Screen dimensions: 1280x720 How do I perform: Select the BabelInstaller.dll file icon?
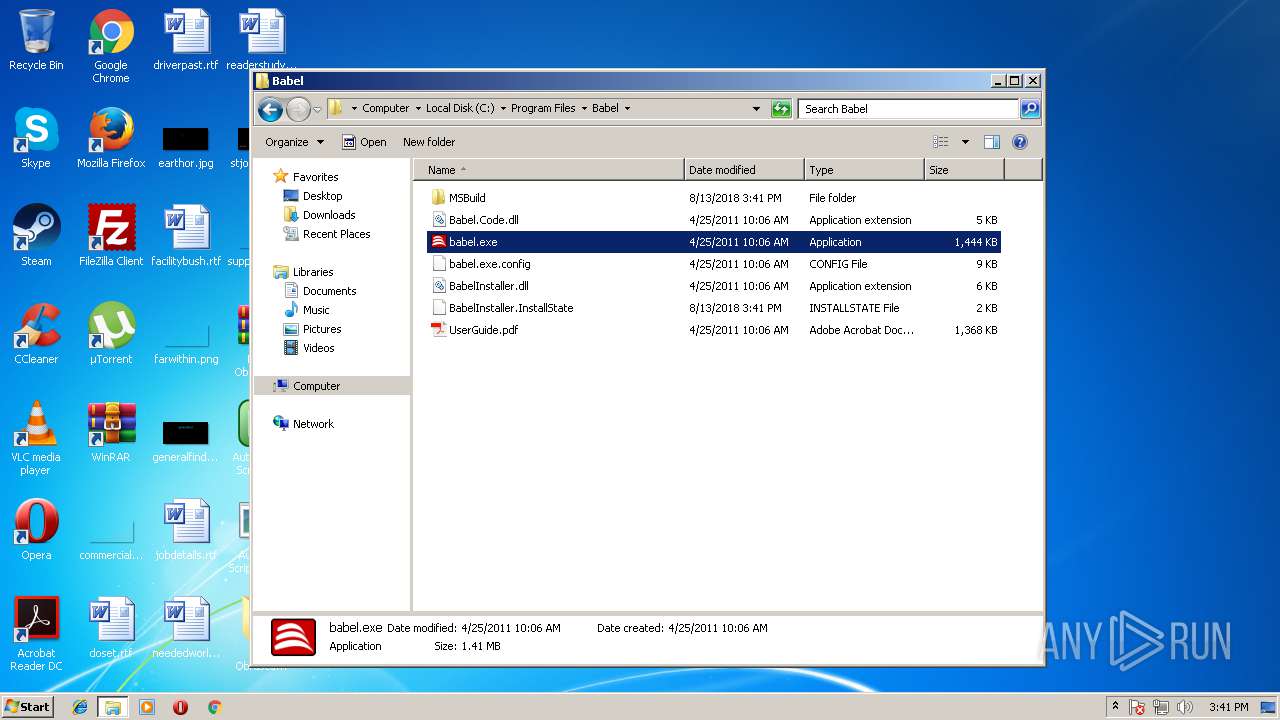pyautogui.click(x=438, y=286)
